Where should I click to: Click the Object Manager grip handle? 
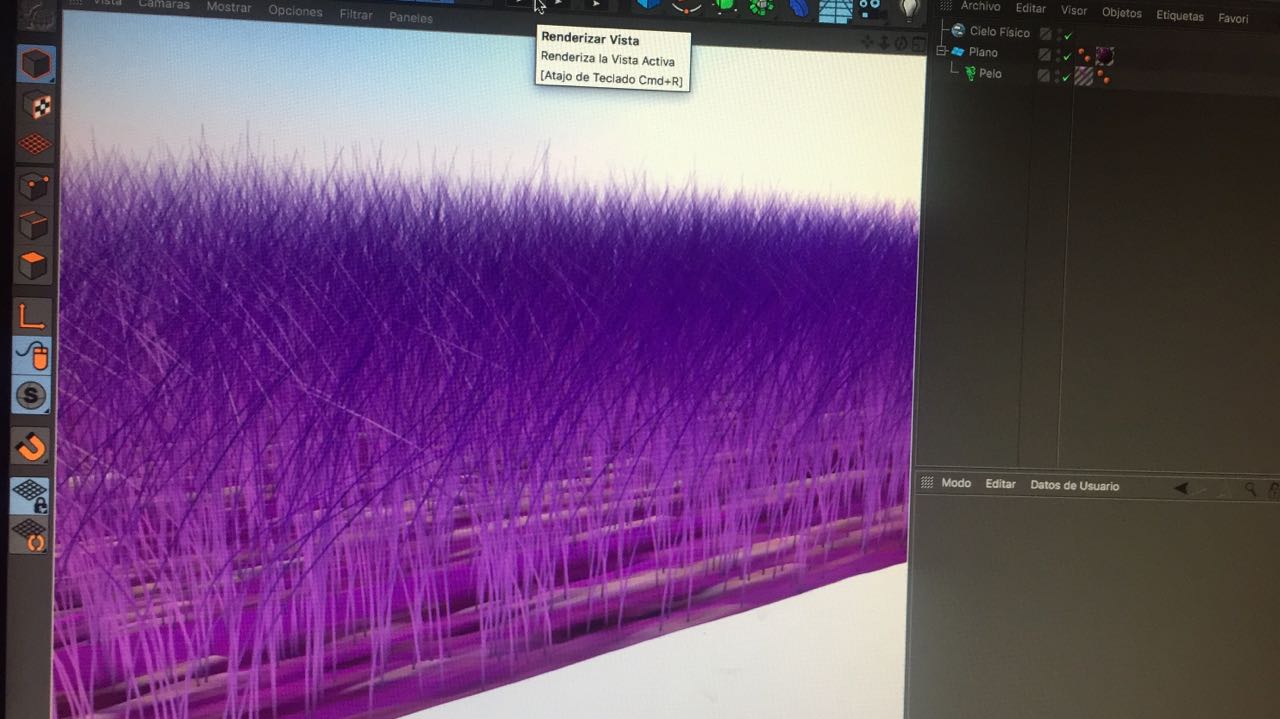point(946,5)
